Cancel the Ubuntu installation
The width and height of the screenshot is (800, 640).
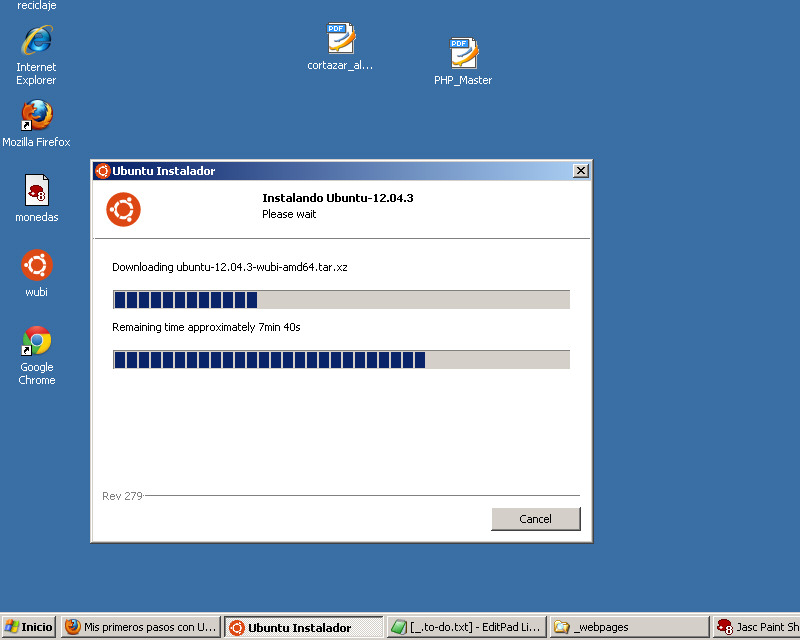tap(536, 519)
